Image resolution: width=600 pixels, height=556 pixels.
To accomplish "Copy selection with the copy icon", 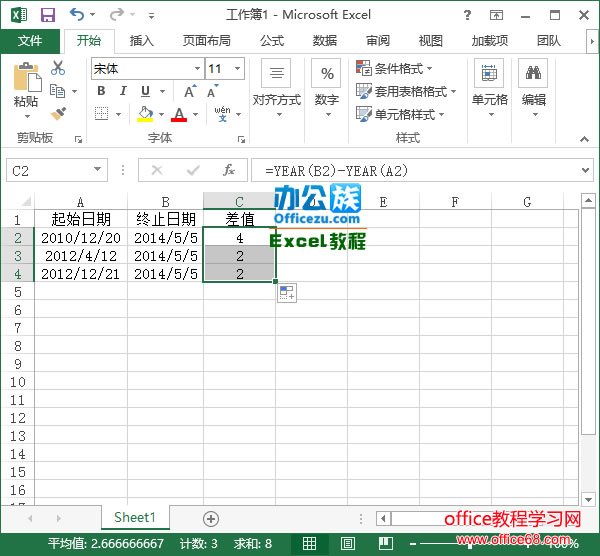I will (58, 91).
